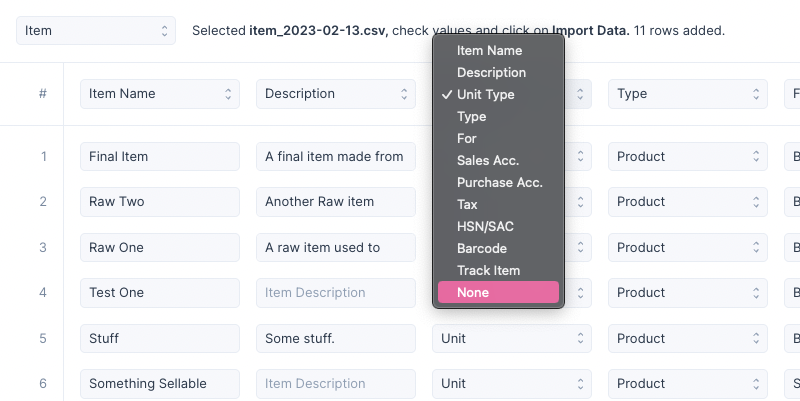
Task: Edit the Something Sellable name field
Action: click(160, 383)
